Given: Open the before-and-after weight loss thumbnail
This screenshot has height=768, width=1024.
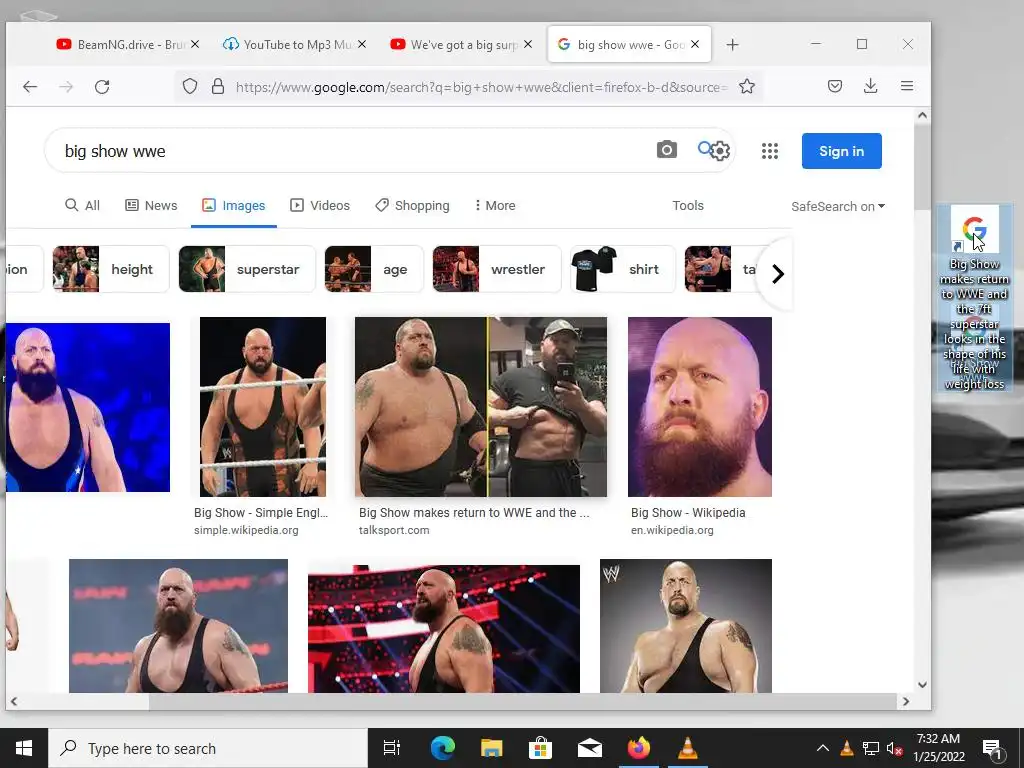Looking at the screenshot, I should click(481, 407).
